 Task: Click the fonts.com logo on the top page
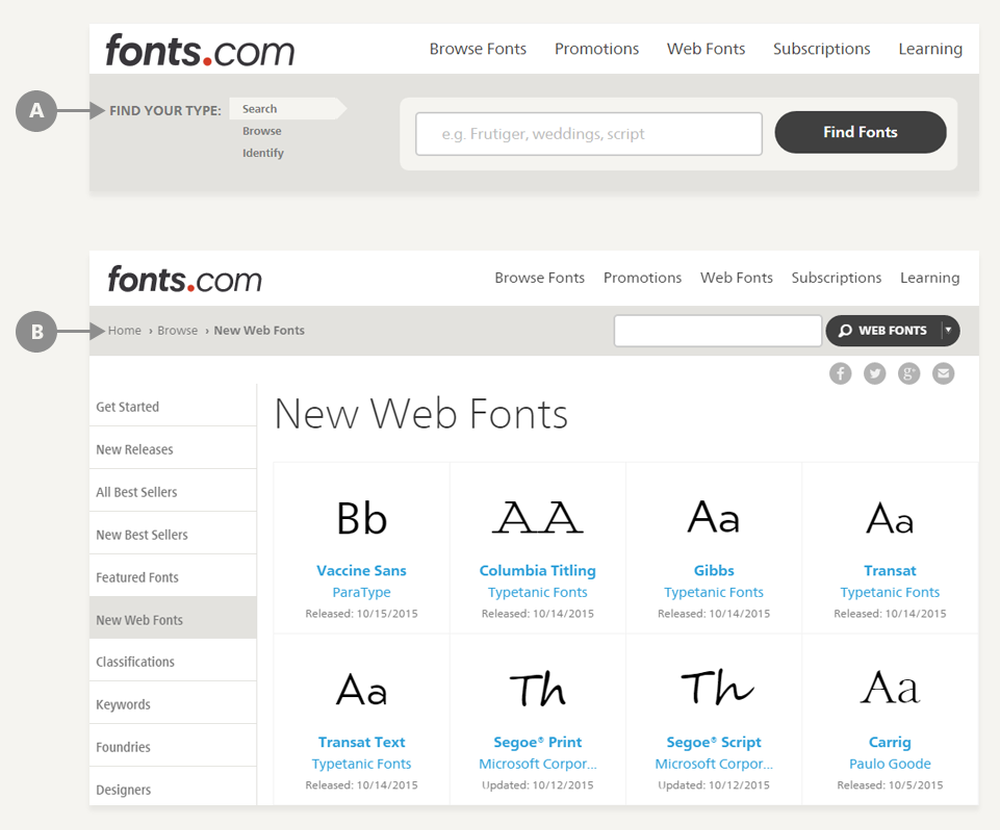198,49
